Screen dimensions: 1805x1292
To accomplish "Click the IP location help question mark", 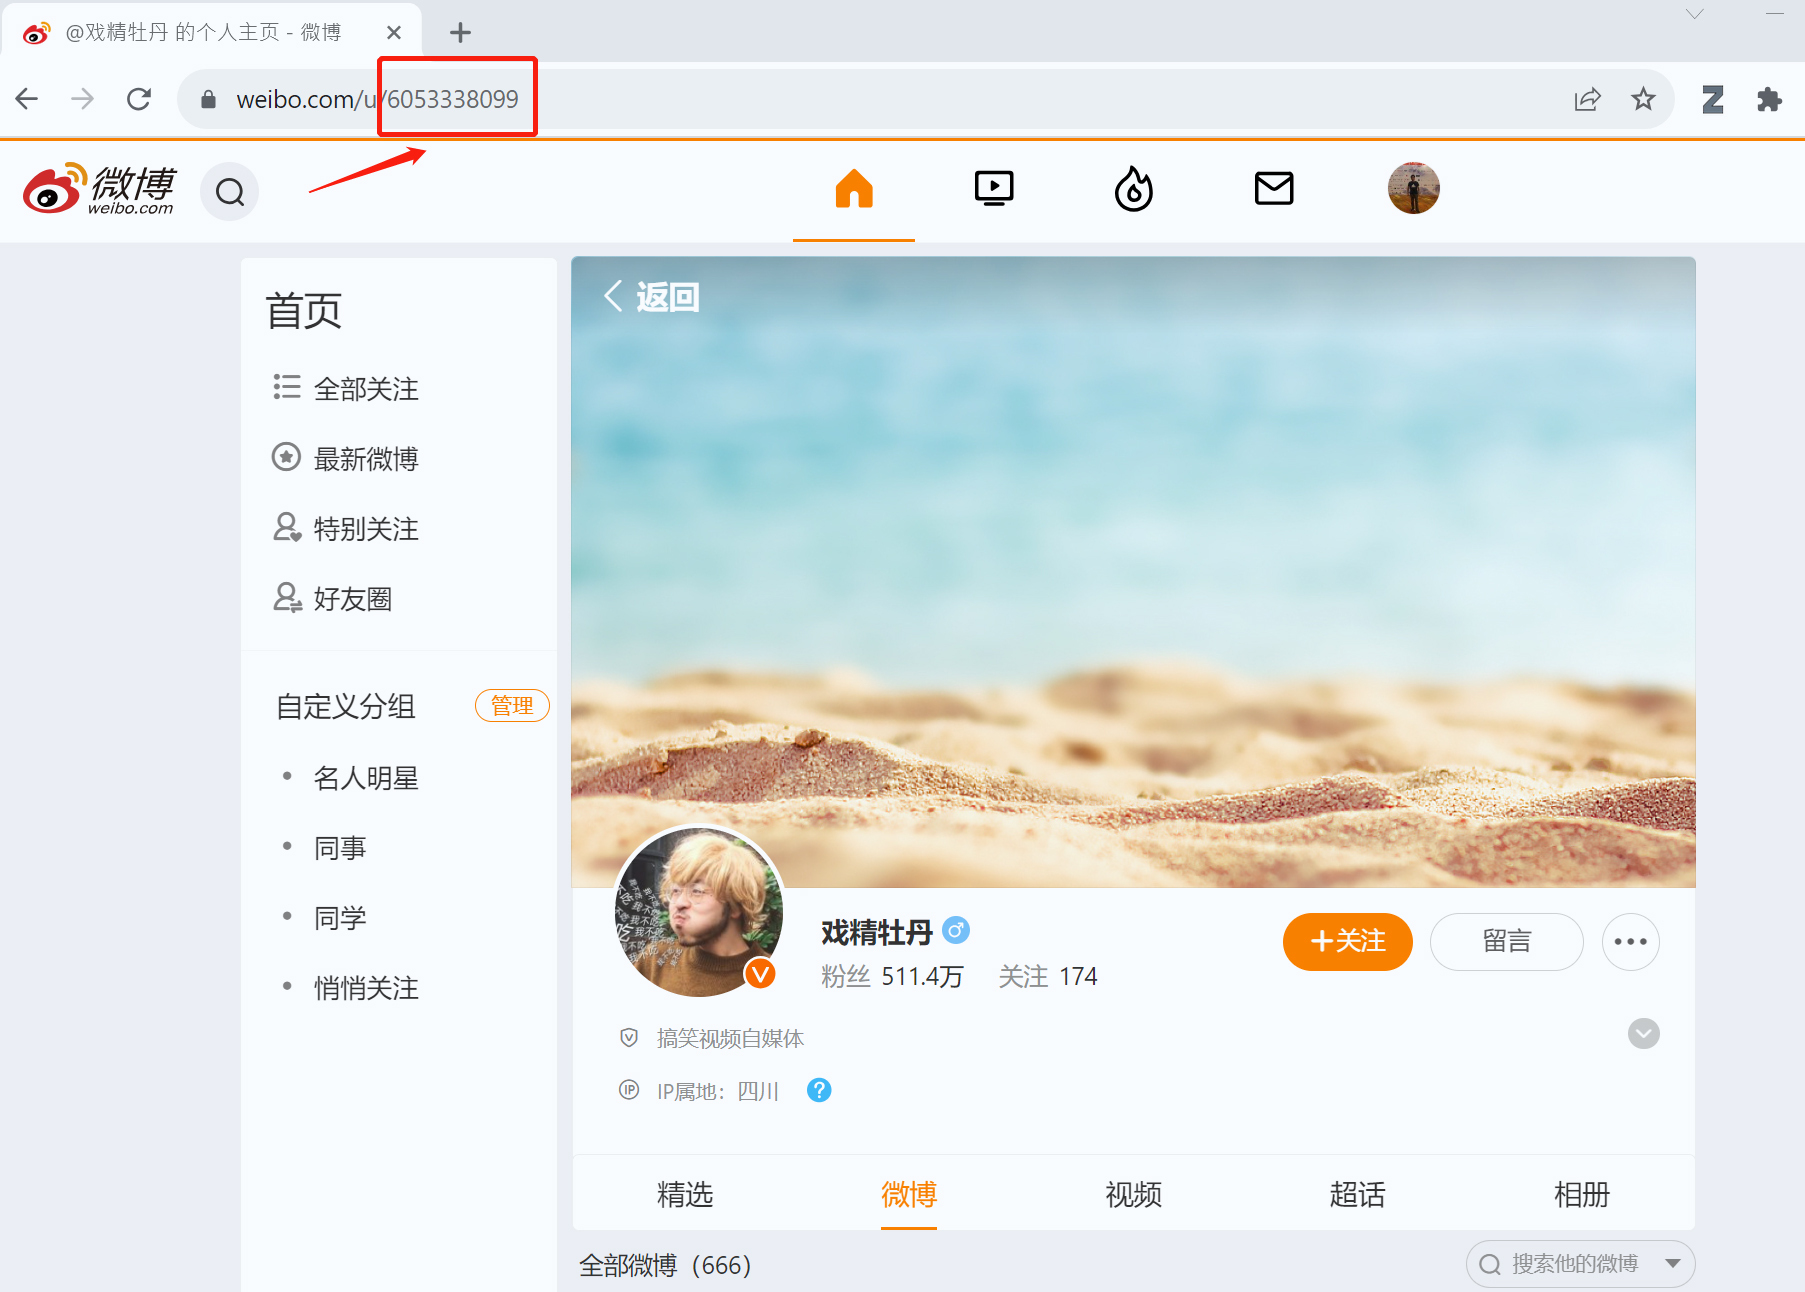I will (x=819, y=1090).
